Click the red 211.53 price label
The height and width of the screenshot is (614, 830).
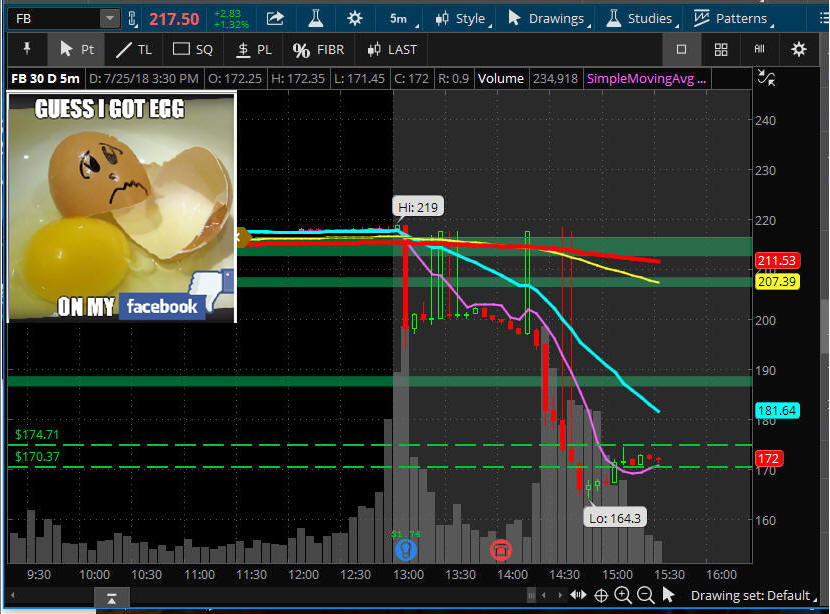pos(777,260)
